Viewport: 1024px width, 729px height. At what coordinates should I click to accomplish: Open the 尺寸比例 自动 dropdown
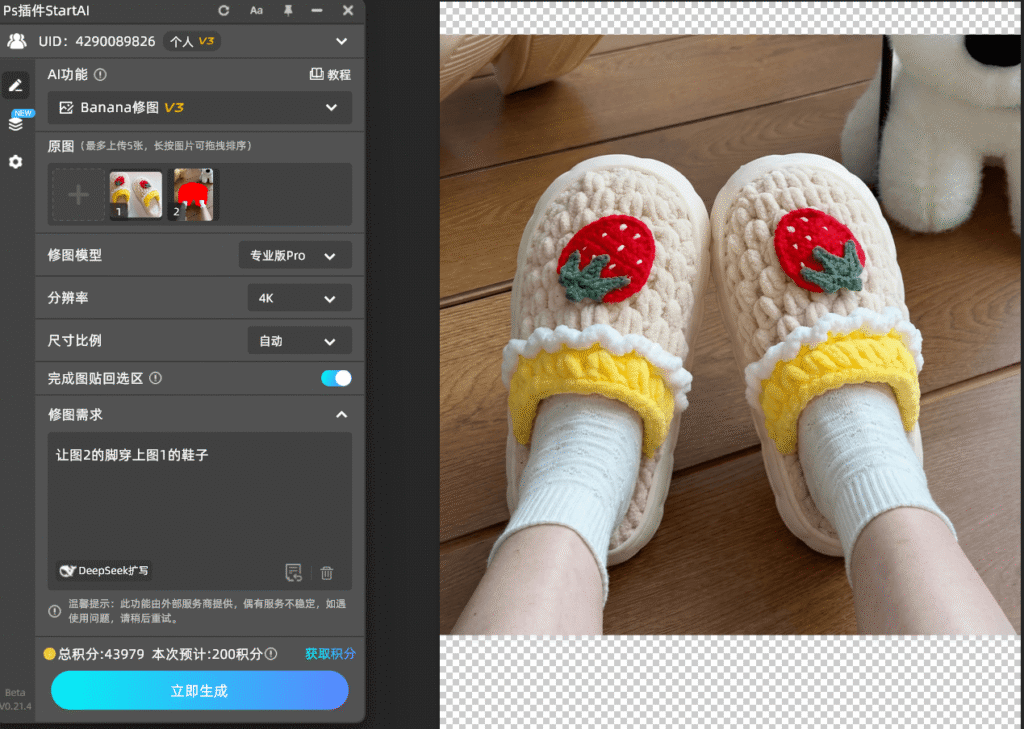pos(299,341)
